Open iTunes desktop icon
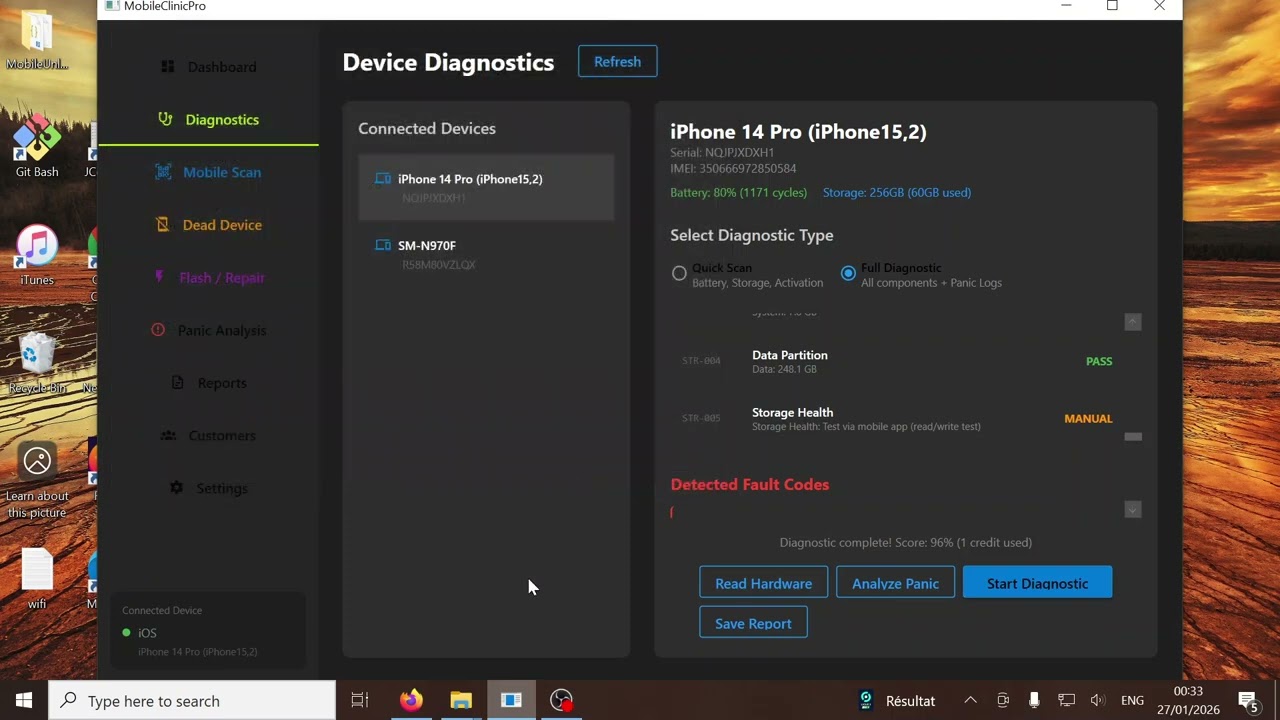 coord(37,256)
